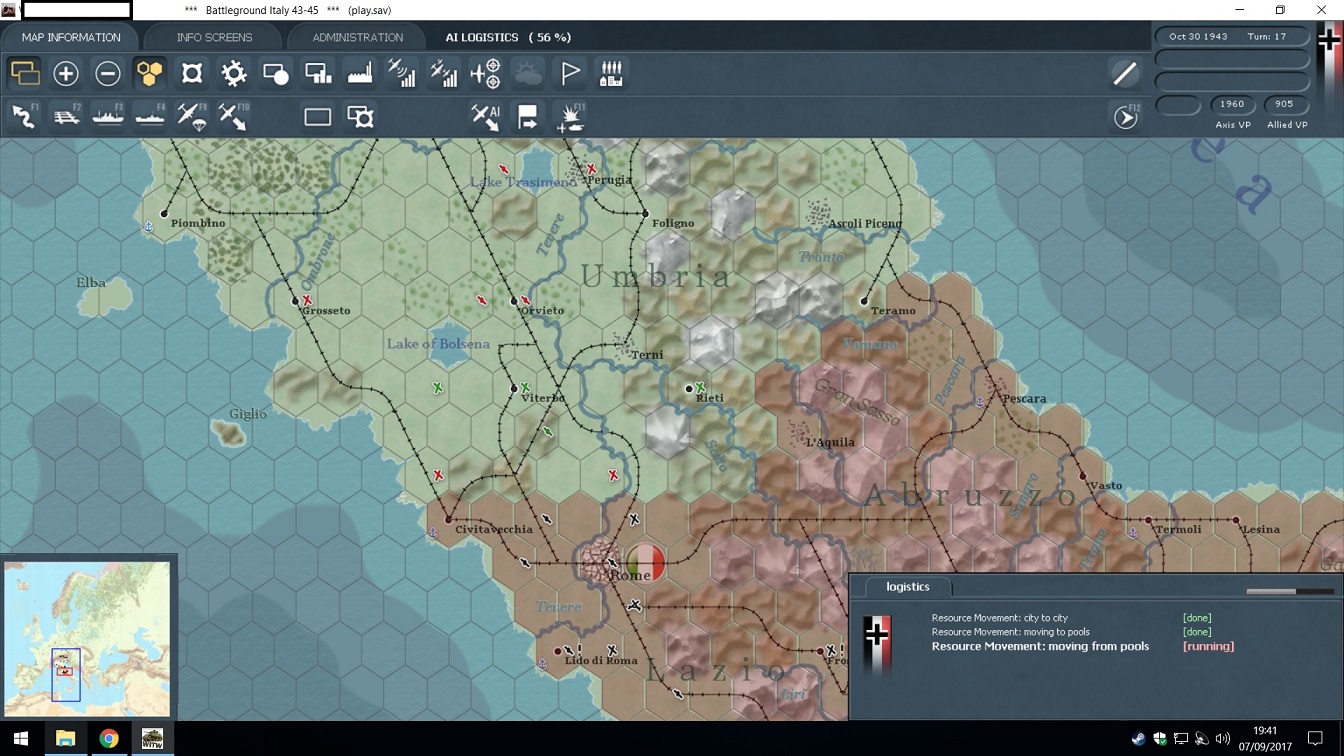Click the Teramo town label
The image size is (1344, 756).
click(x=893, y=310)
